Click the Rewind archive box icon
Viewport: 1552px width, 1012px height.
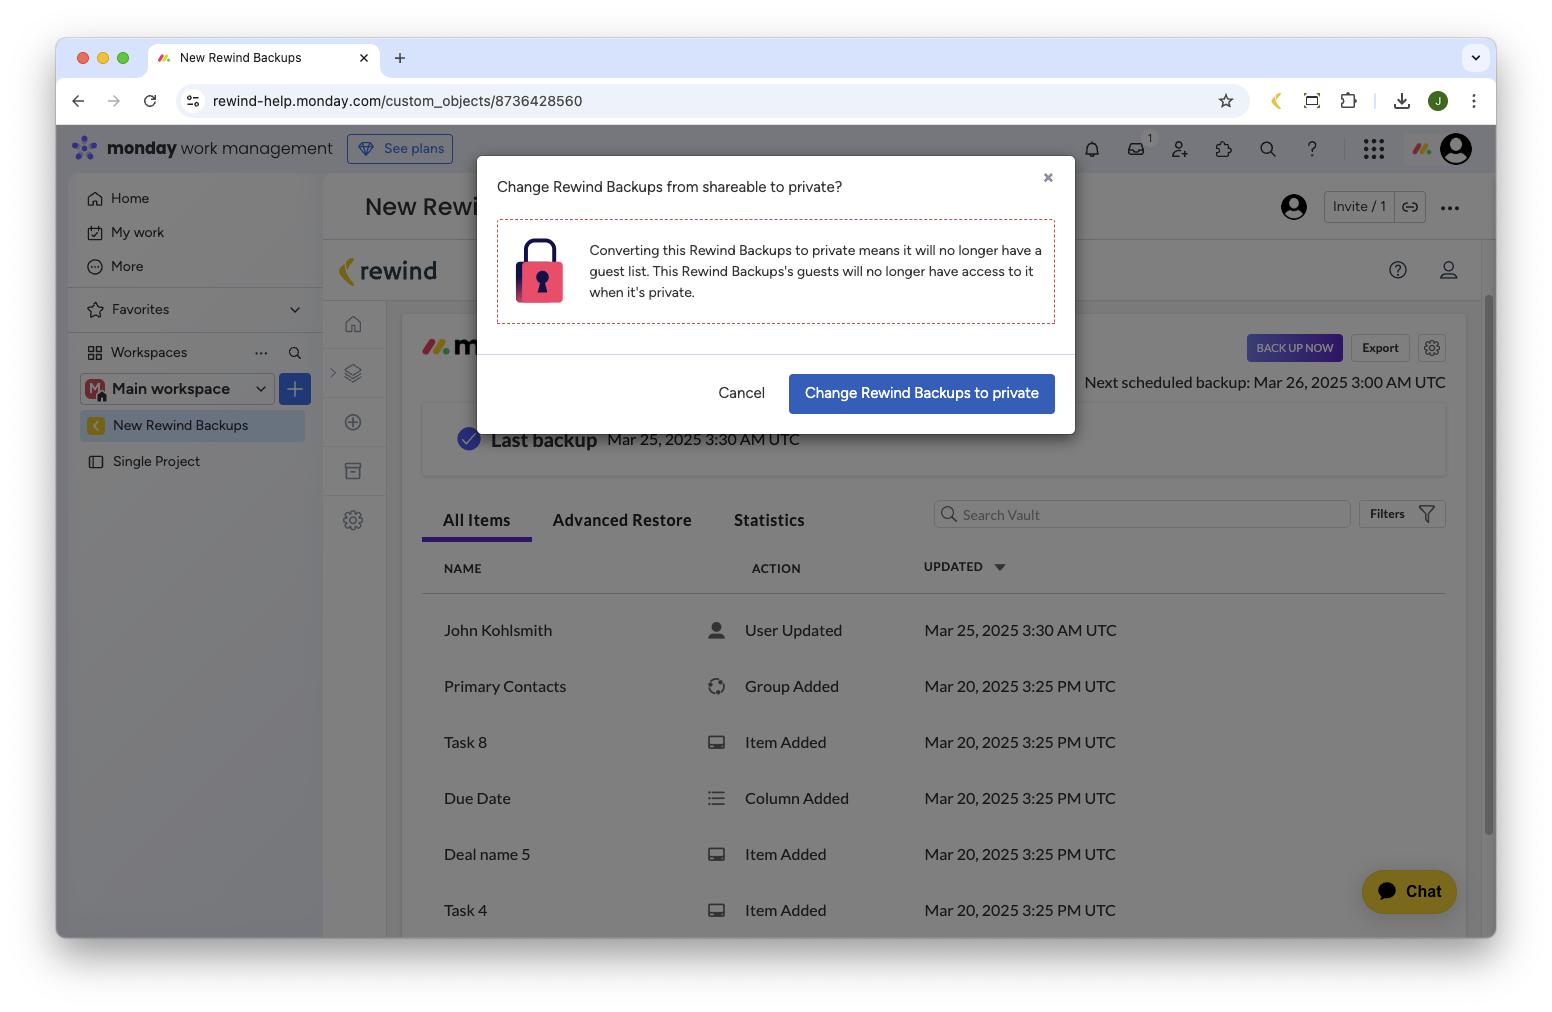click(x=353, y=471)
